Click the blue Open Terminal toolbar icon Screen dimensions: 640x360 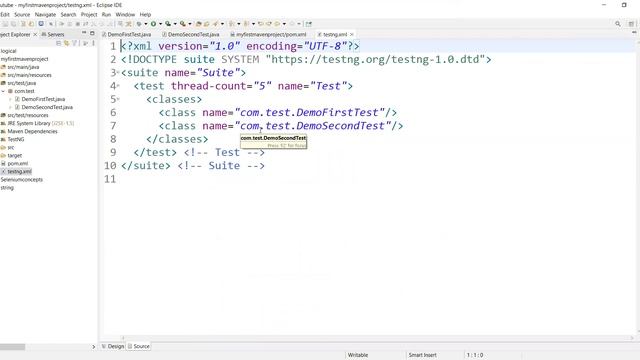41,24
